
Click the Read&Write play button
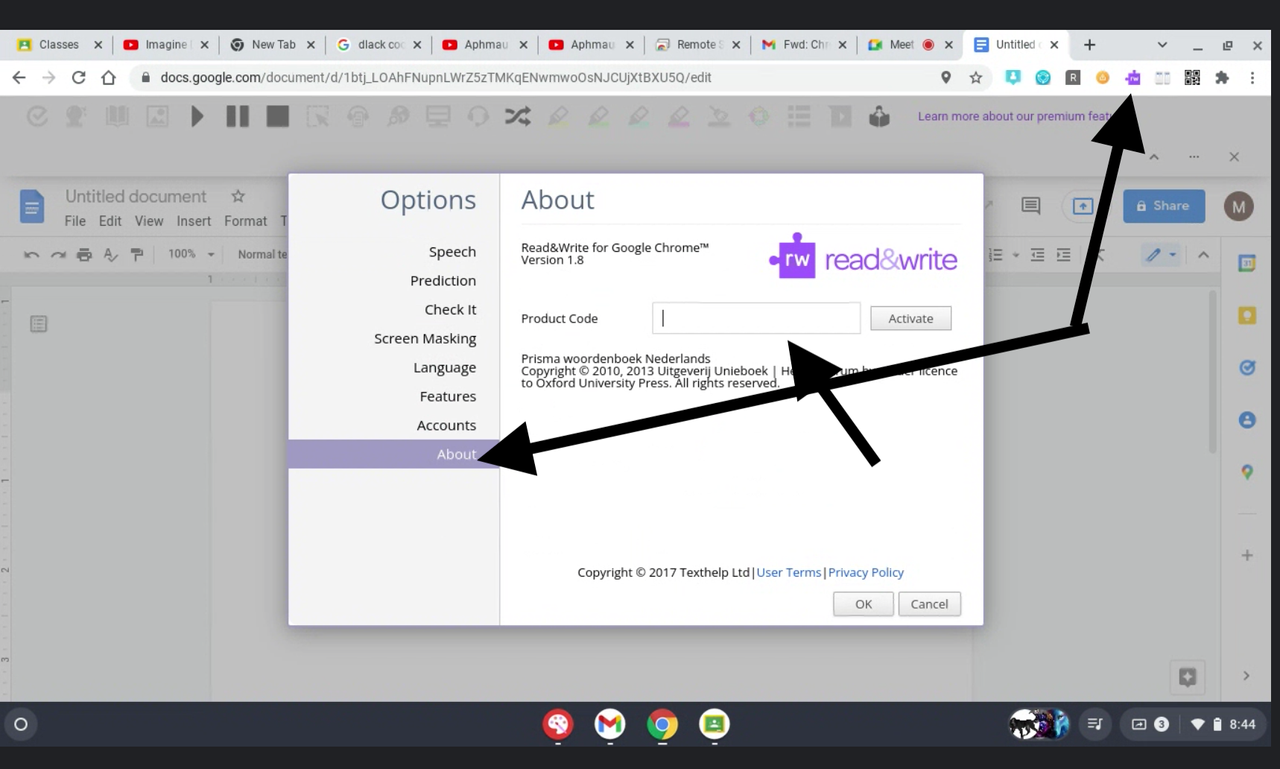click(x=198, y=117)
